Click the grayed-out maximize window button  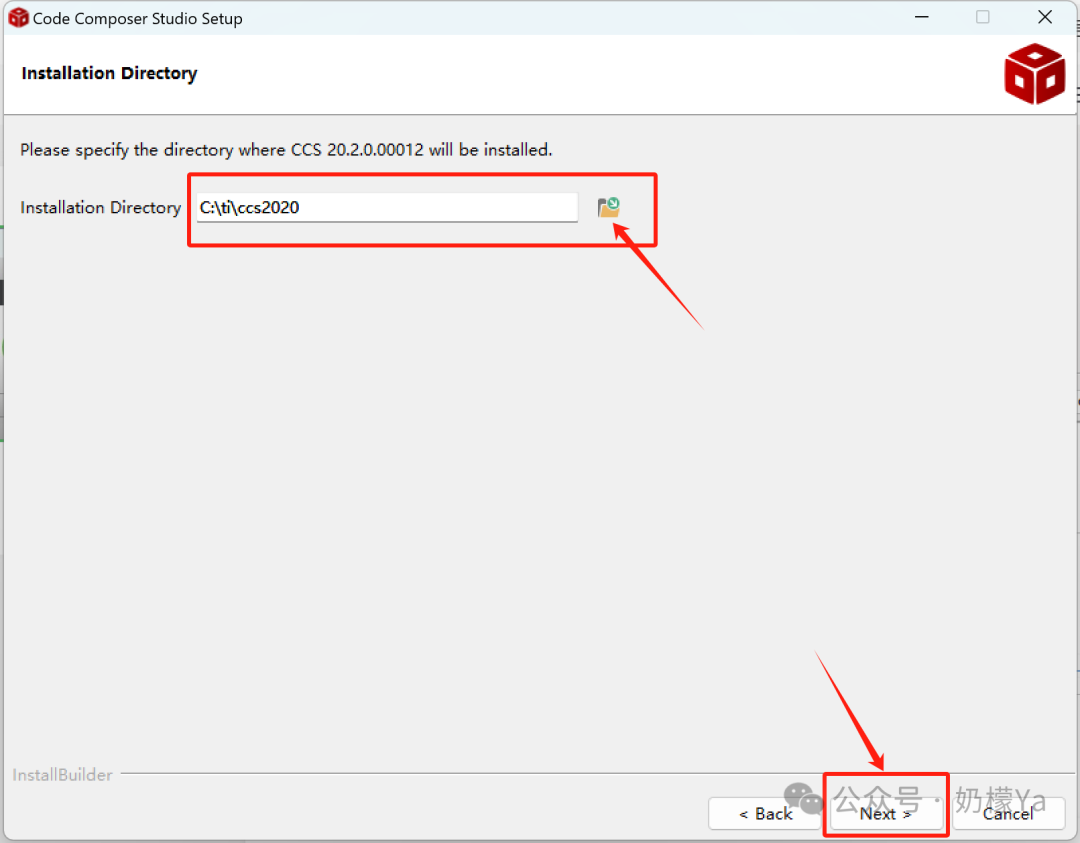[983, 17]
